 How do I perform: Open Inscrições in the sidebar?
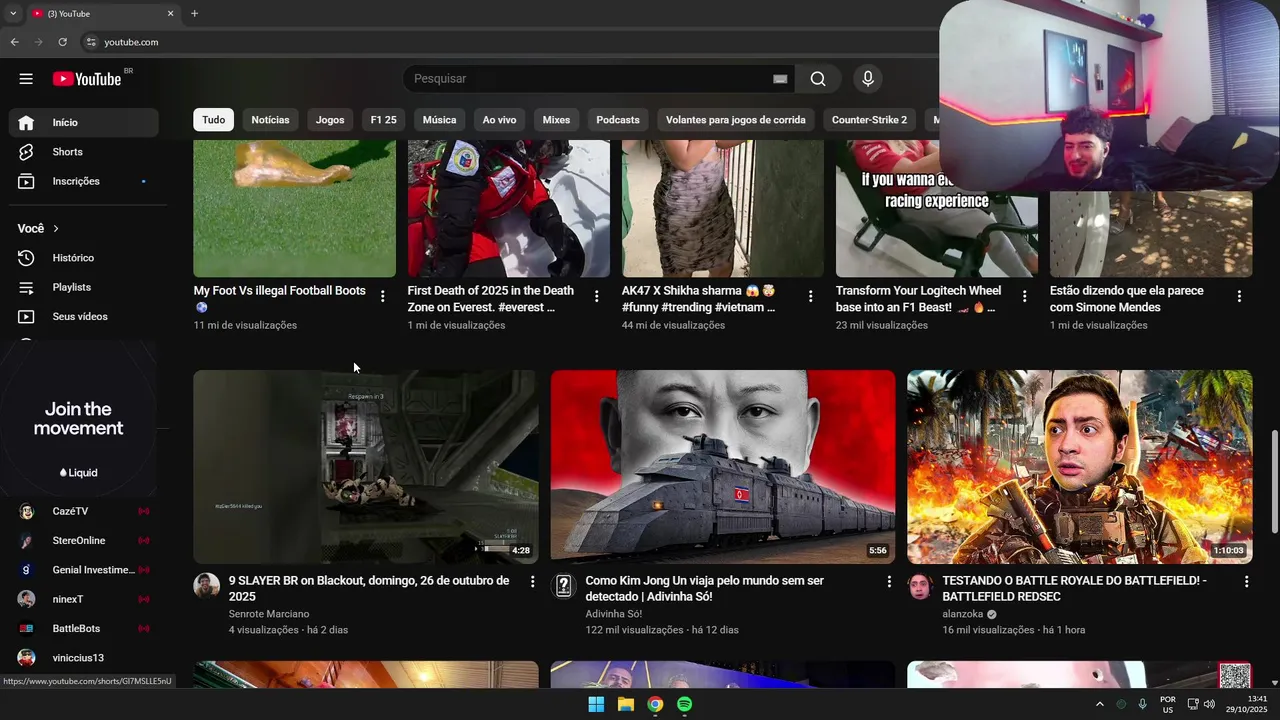[84, 181]
